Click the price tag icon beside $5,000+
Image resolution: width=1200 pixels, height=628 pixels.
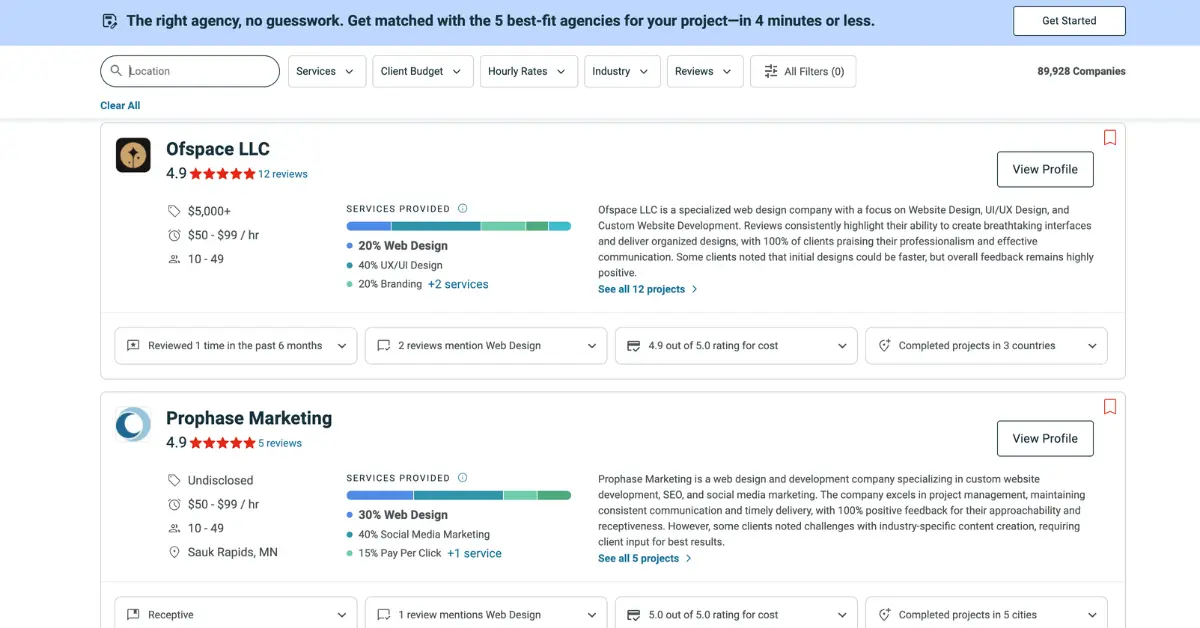176,211
